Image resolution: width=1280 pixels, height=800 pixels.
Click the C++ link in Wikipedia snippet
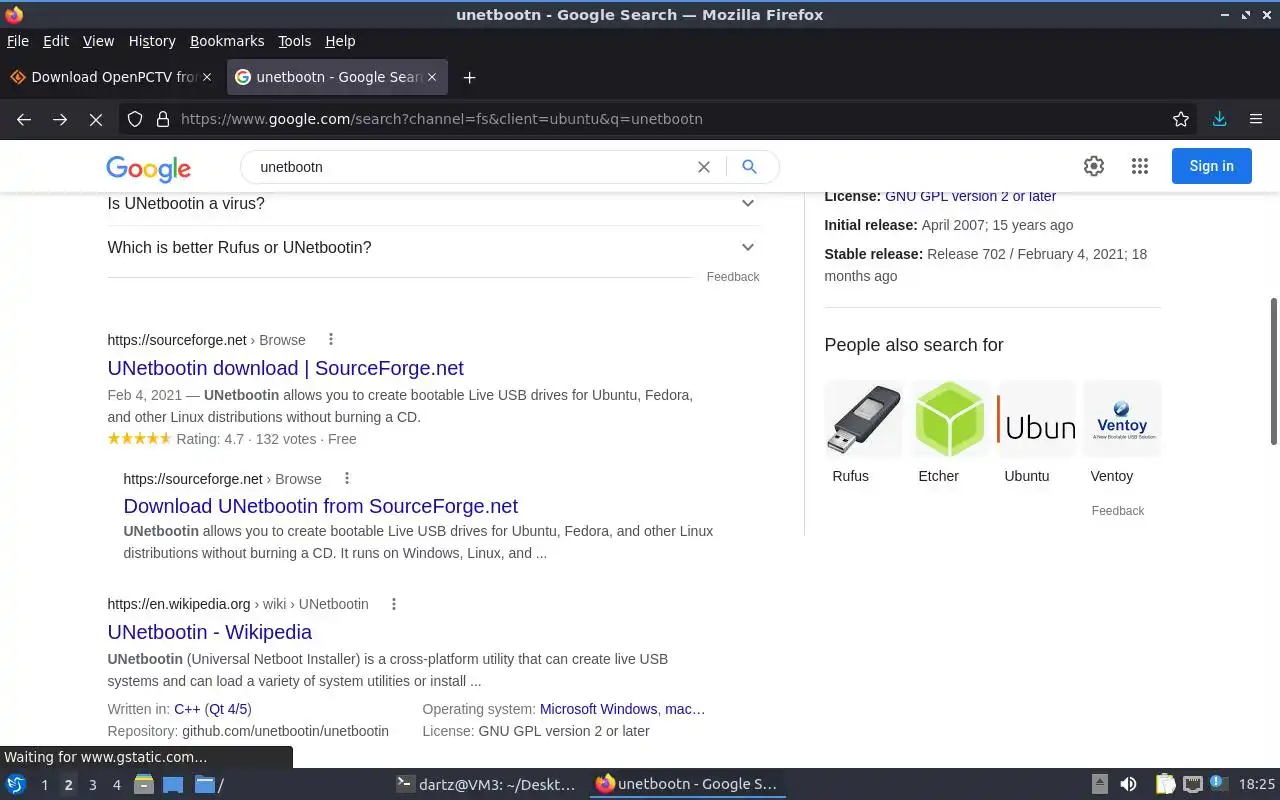[x=187, y=709]
